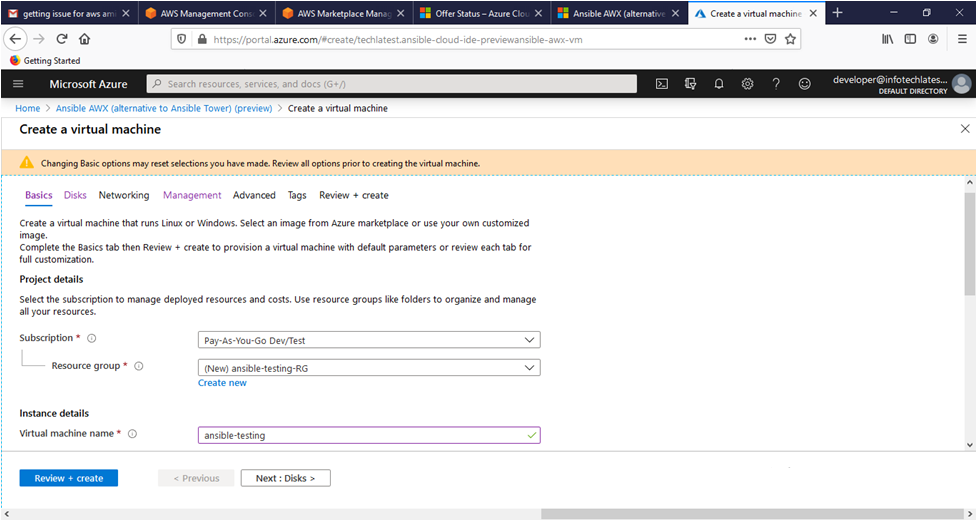The width and height of the screenshot is (977, 521).
Task: Open the Firefox account icon
Action: [x=933, y=39]
